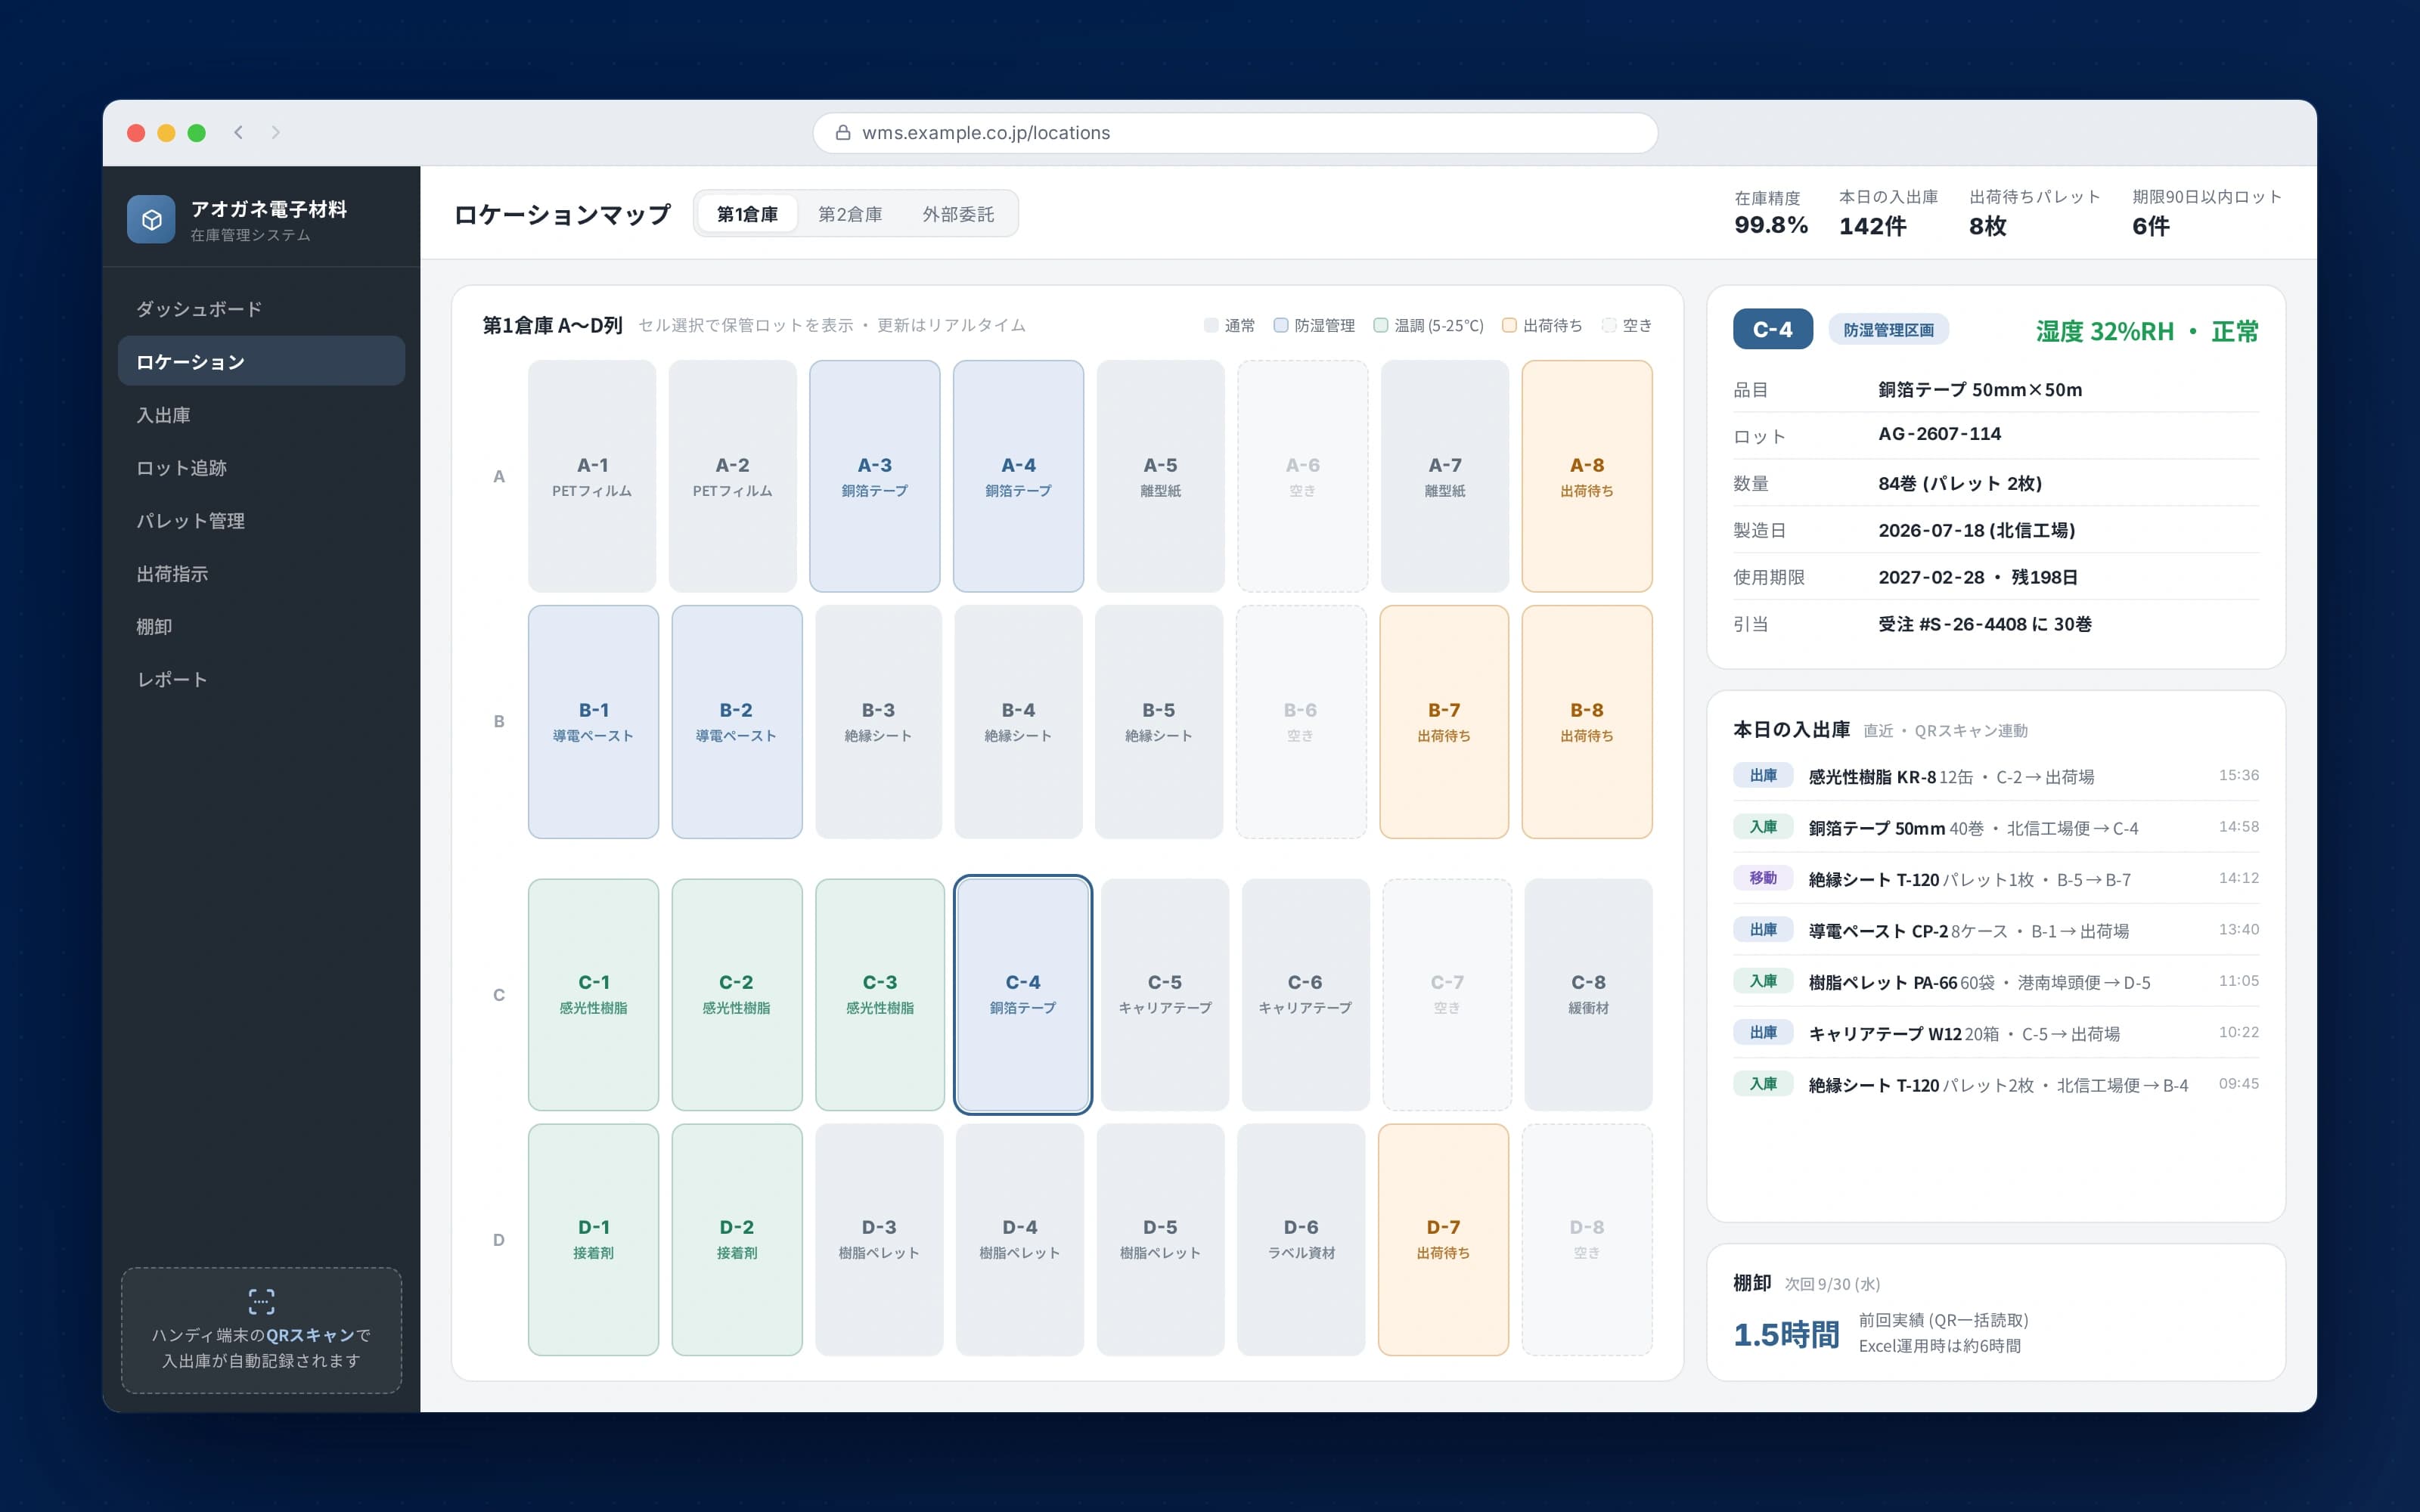The width and height of the screenshot is (2420, 1512).
Task: Click the 移動 絶縁シート T-120 row
Action: 1995,879
